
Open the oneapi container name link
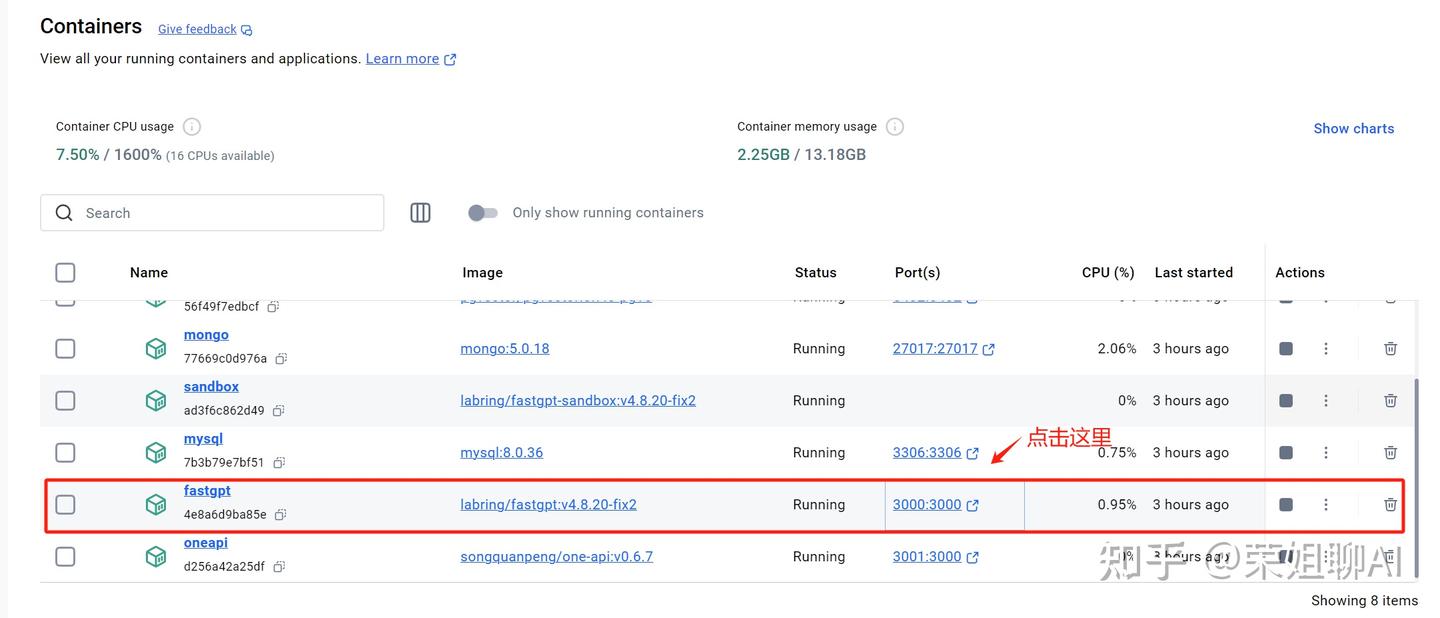tap(206, 543)
